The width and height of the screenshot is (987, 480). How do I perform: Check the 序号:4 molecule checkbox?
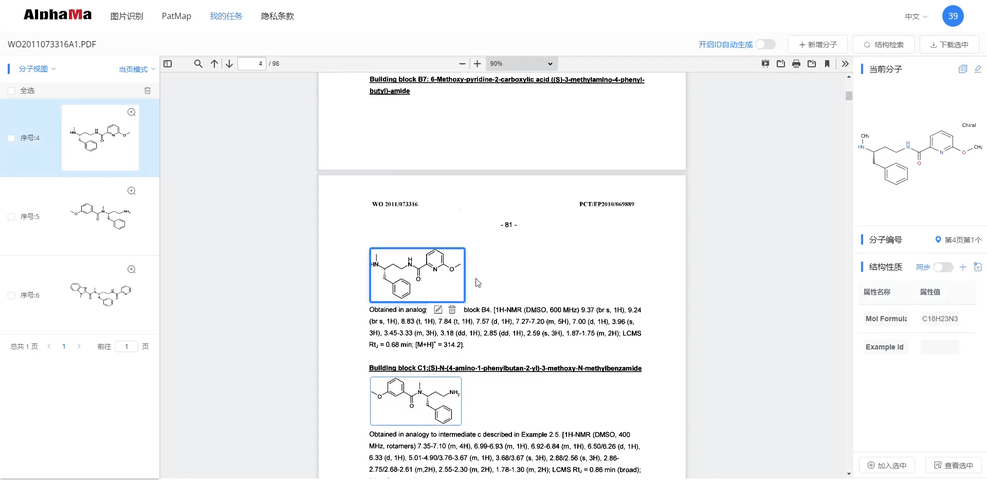pyautogui.click(x=11, y=138)
